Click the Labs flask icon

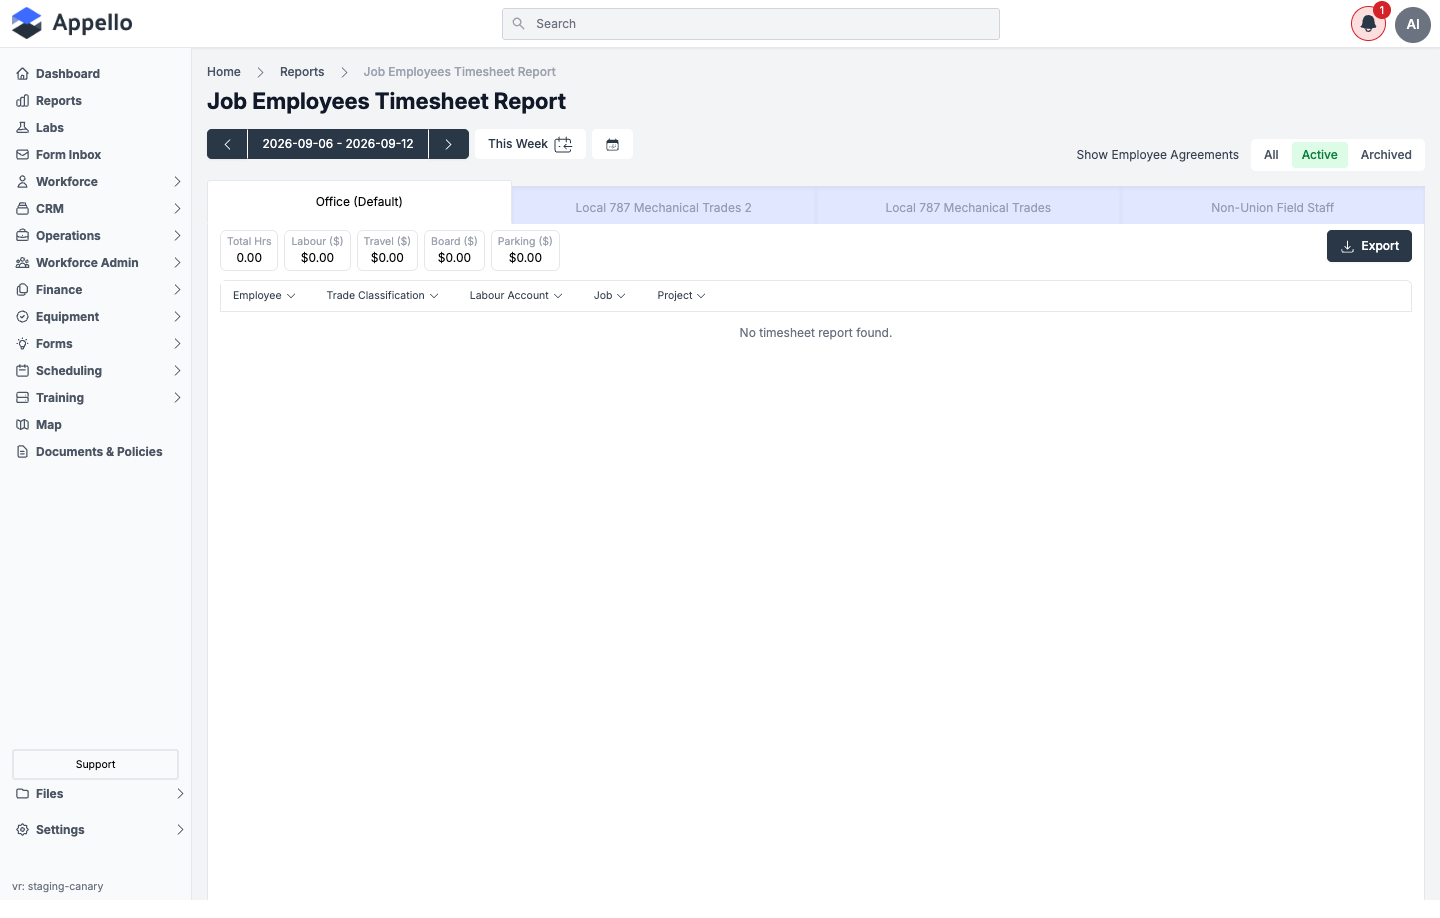coord(22,128)
